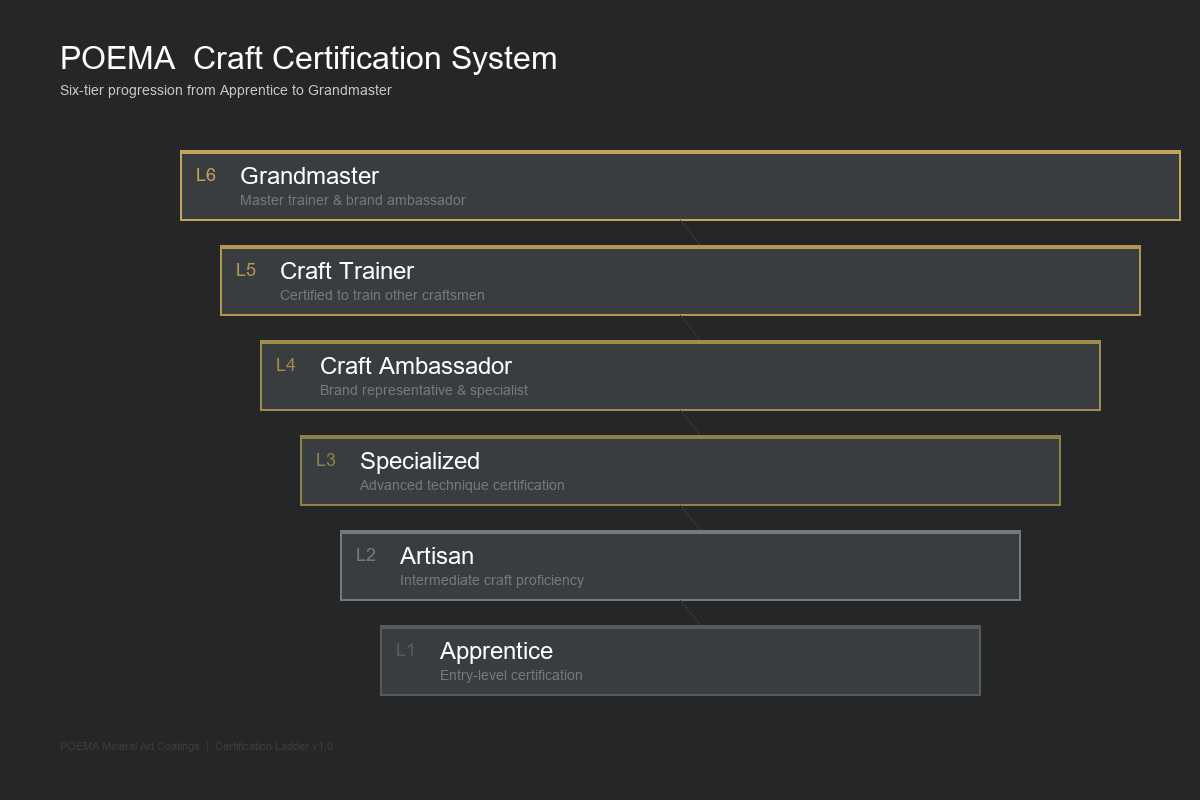Click the L4 level label
The image size is (1200, 800).
click(286, 366)
